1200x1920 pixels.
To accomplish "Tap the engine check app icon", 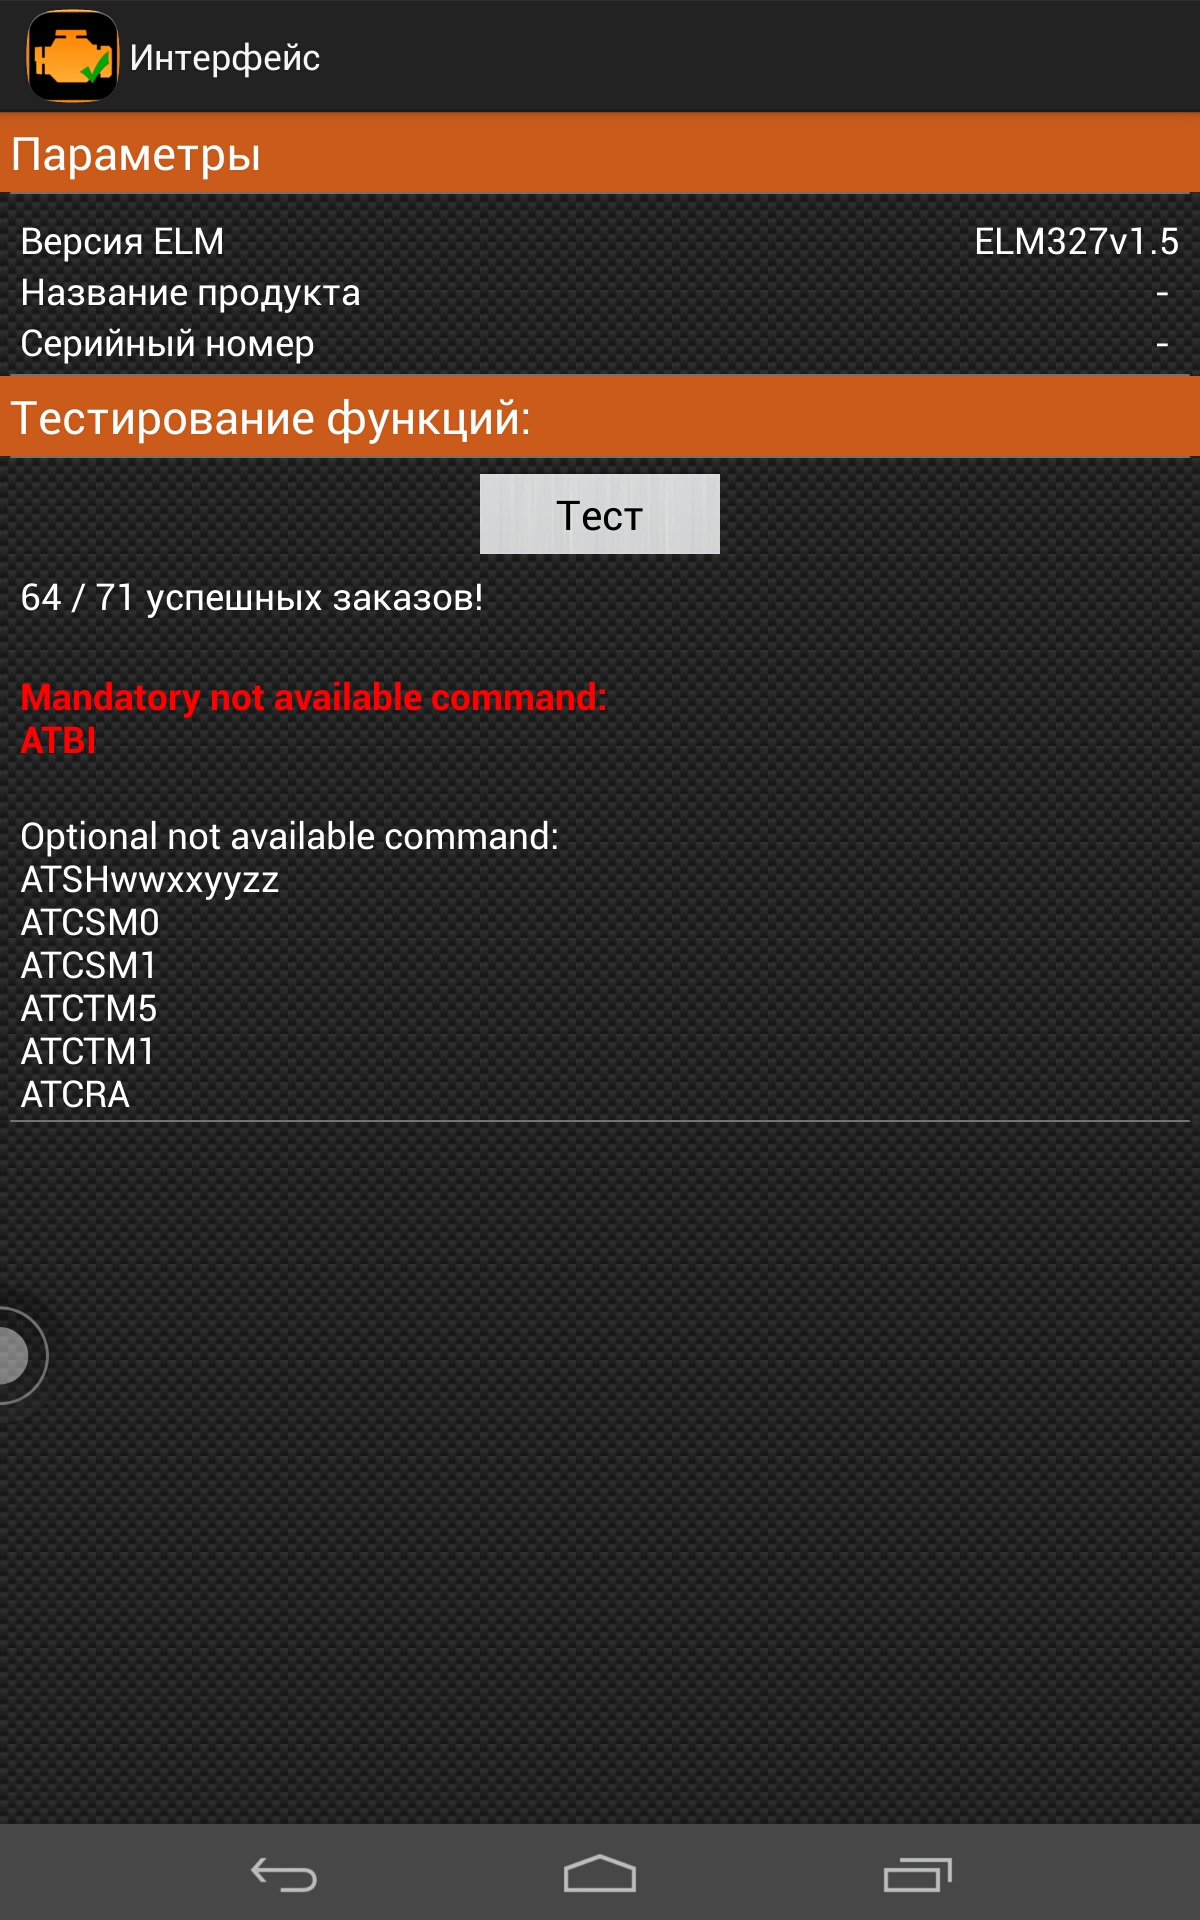I will pyautogui.click(x=72, y=56).
